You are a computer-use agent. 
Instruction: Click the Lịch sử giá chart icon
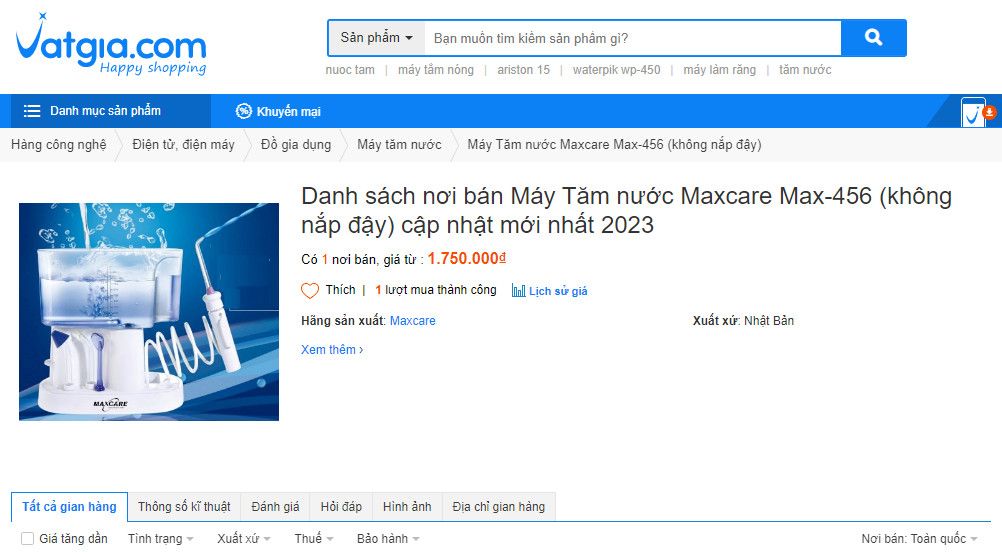[518, 291]
